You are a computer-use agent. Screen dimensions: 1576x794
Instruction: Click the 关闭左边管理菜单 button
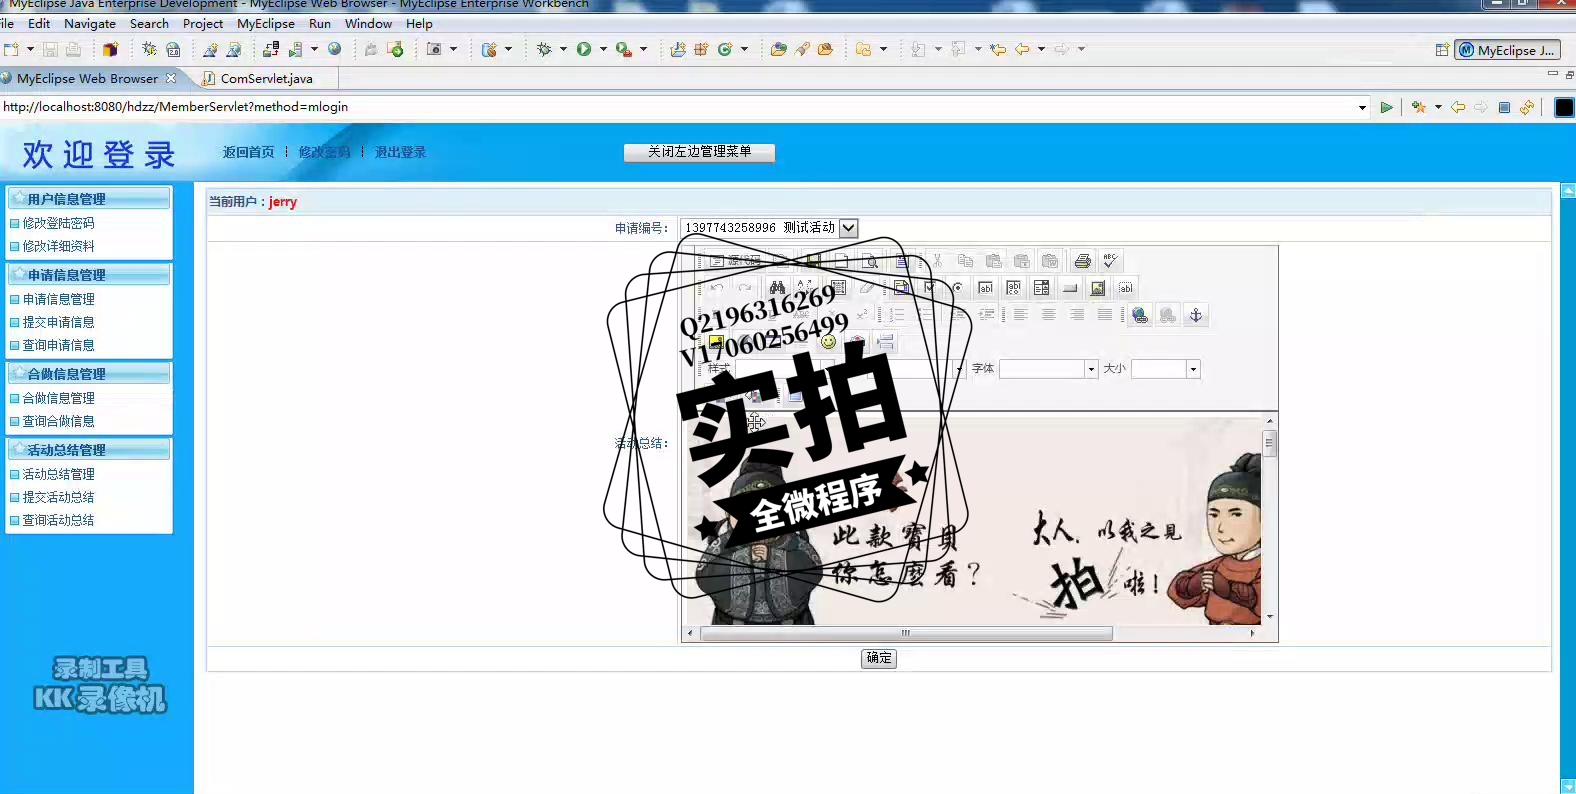tap(699, 152)
